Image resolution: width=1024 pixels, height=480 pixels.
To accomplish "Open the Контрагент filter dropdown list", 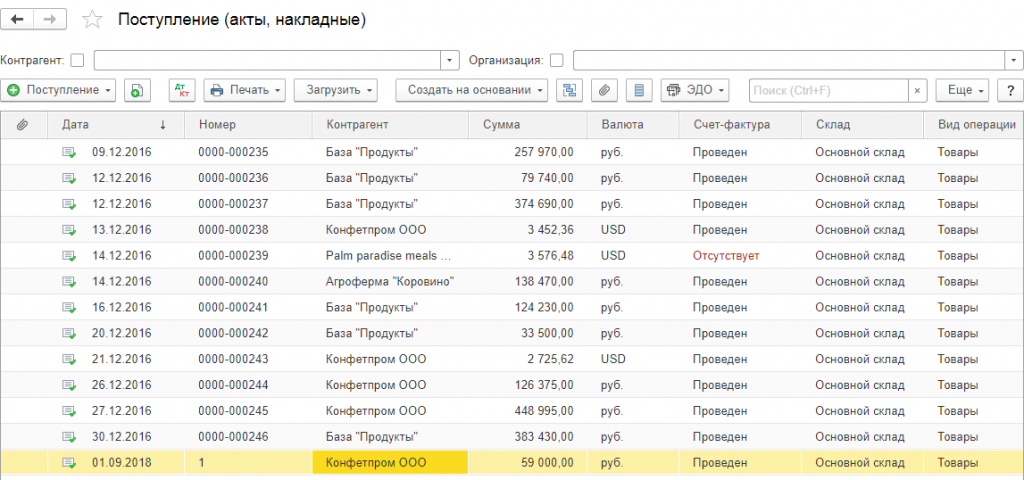I will pos(450,60).
